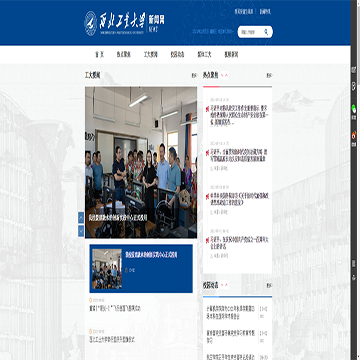This screenshot has width=360, height=360.
Task: Click next arrow beside 热点聚焦 heading
Action: [x=226, y=75]
